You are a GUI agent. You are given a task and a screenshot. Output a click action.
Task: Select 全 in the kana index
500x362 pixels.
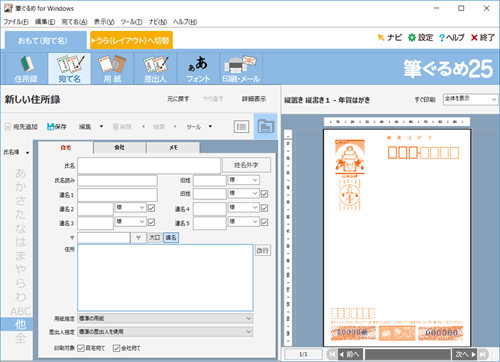pos(20,338)
